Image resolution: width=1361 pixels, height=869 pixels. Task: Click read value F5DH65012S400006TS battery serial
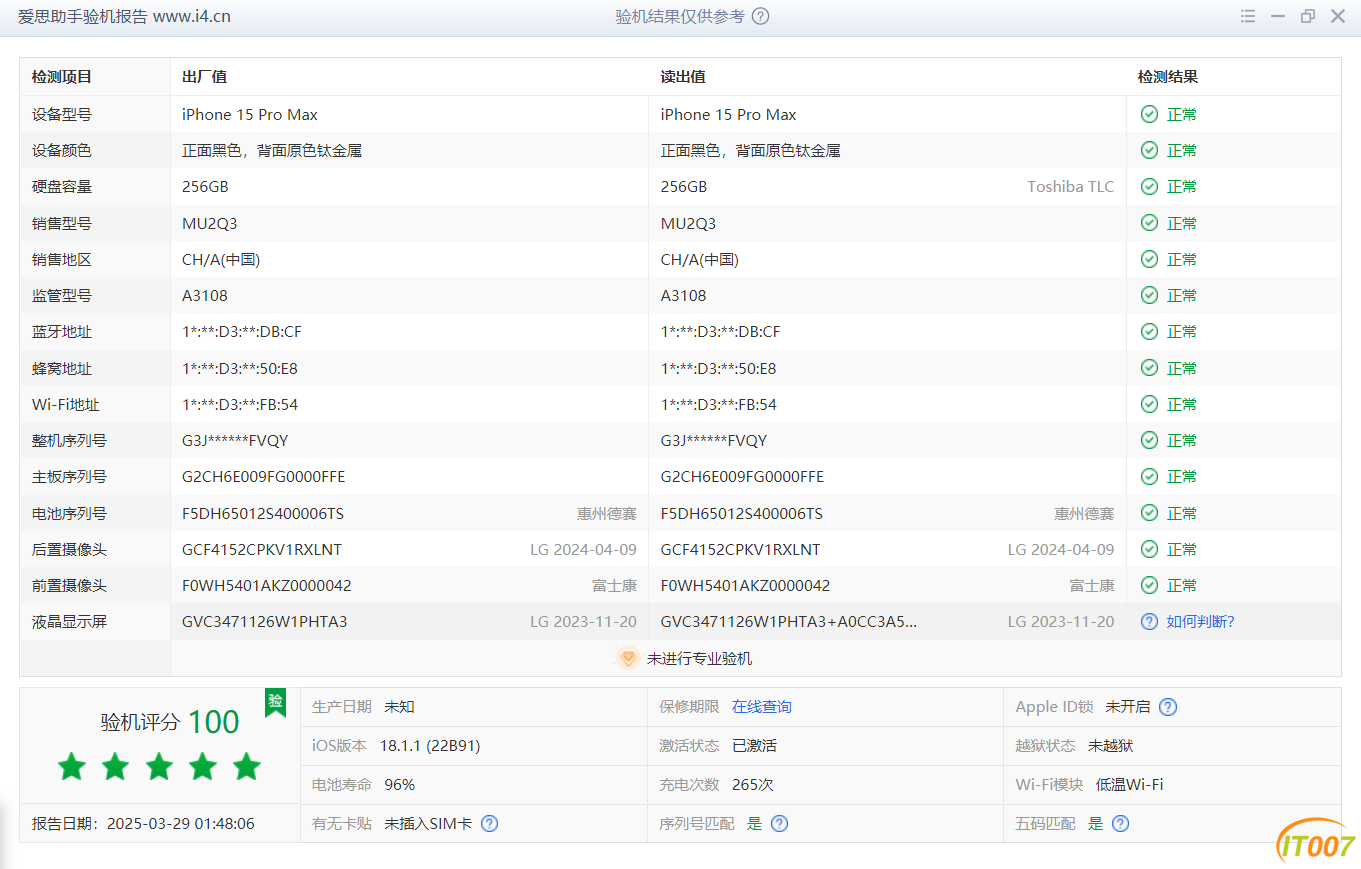click(x=742, y=514)
